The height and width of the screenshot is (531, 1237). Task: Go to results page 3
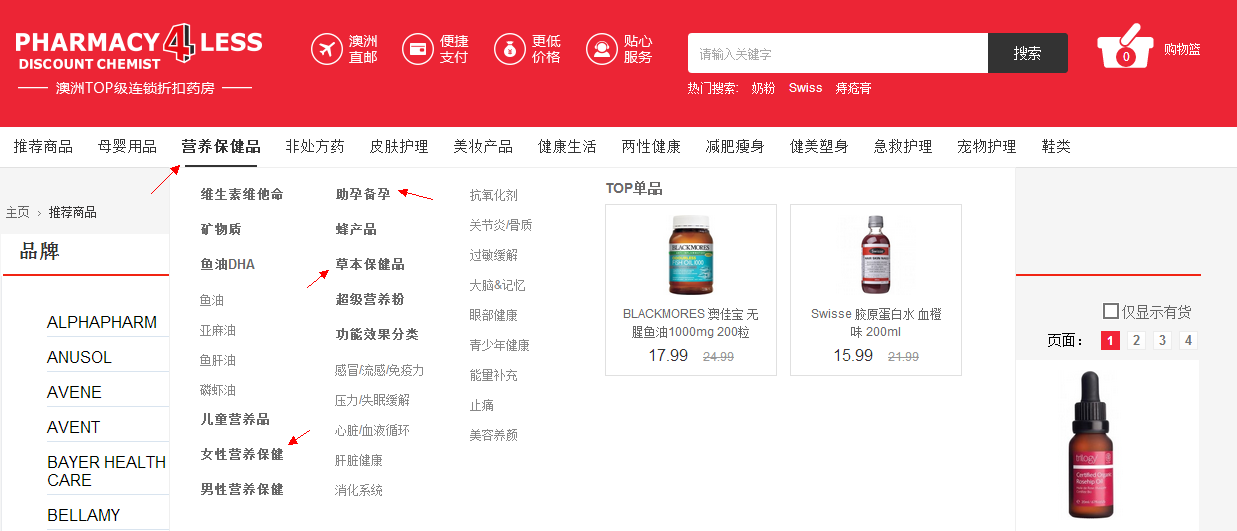pos(1162,340)
